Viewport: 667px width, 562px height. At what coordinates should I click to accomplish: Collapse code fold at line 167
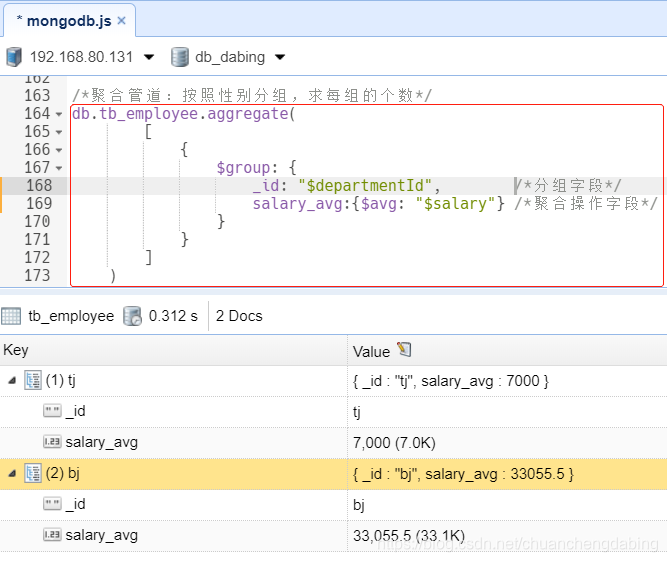pyautogui.click(x=59, y=168)
